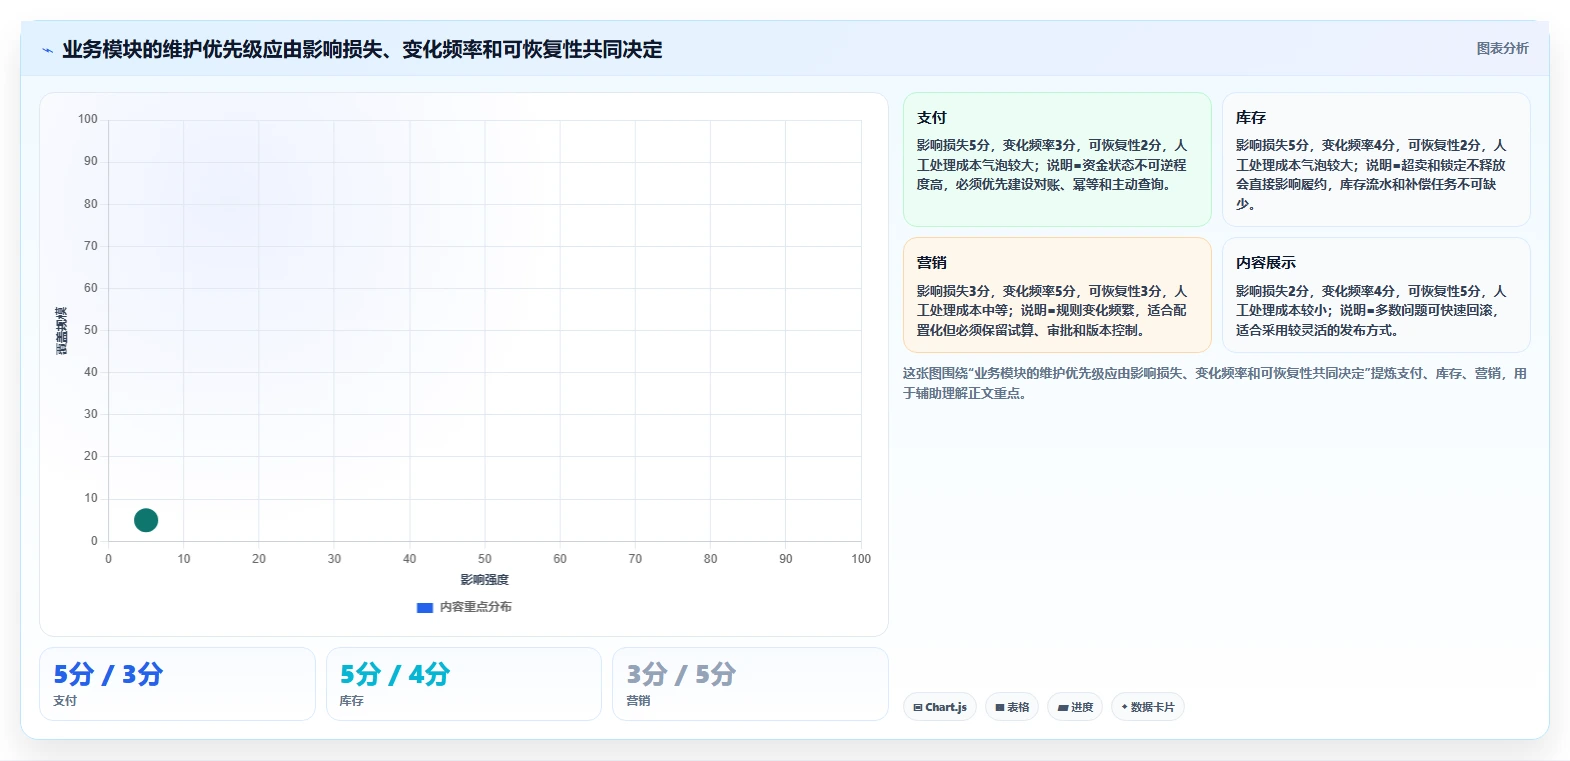Click the 数据卡片 sparkle icon
This screenshot has height=761, width=1570.
[1124, 707]
